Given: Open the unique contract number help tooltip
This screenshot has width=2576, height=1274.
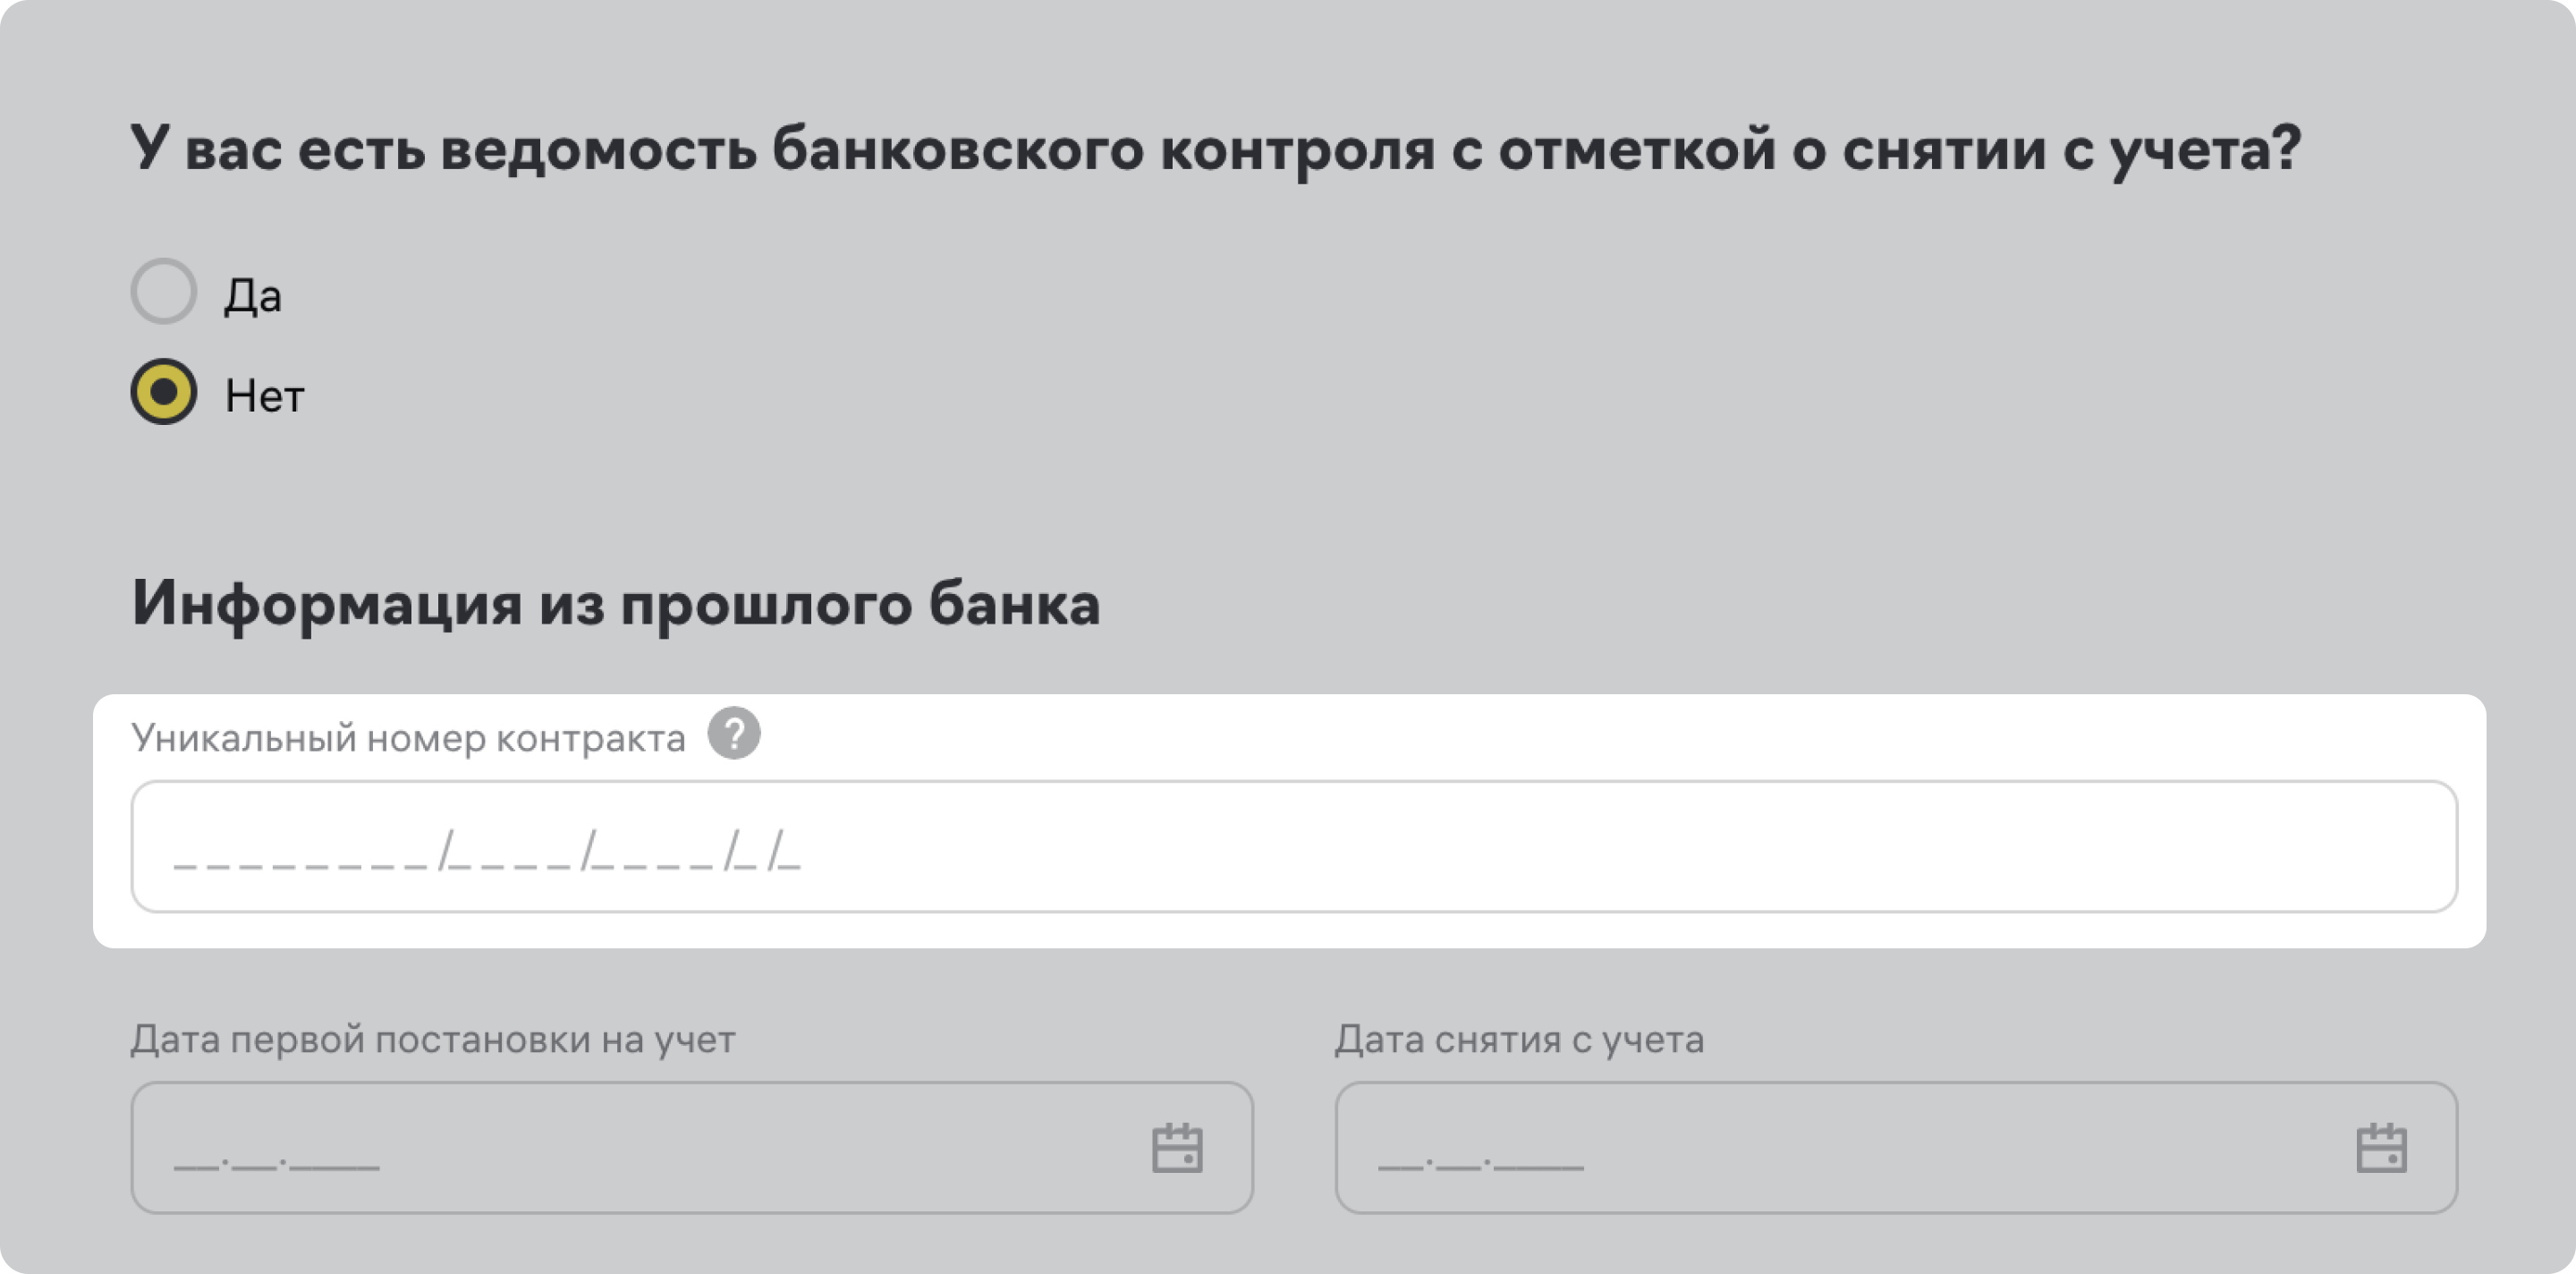Looking at the screenshot, I should point(734,734).
